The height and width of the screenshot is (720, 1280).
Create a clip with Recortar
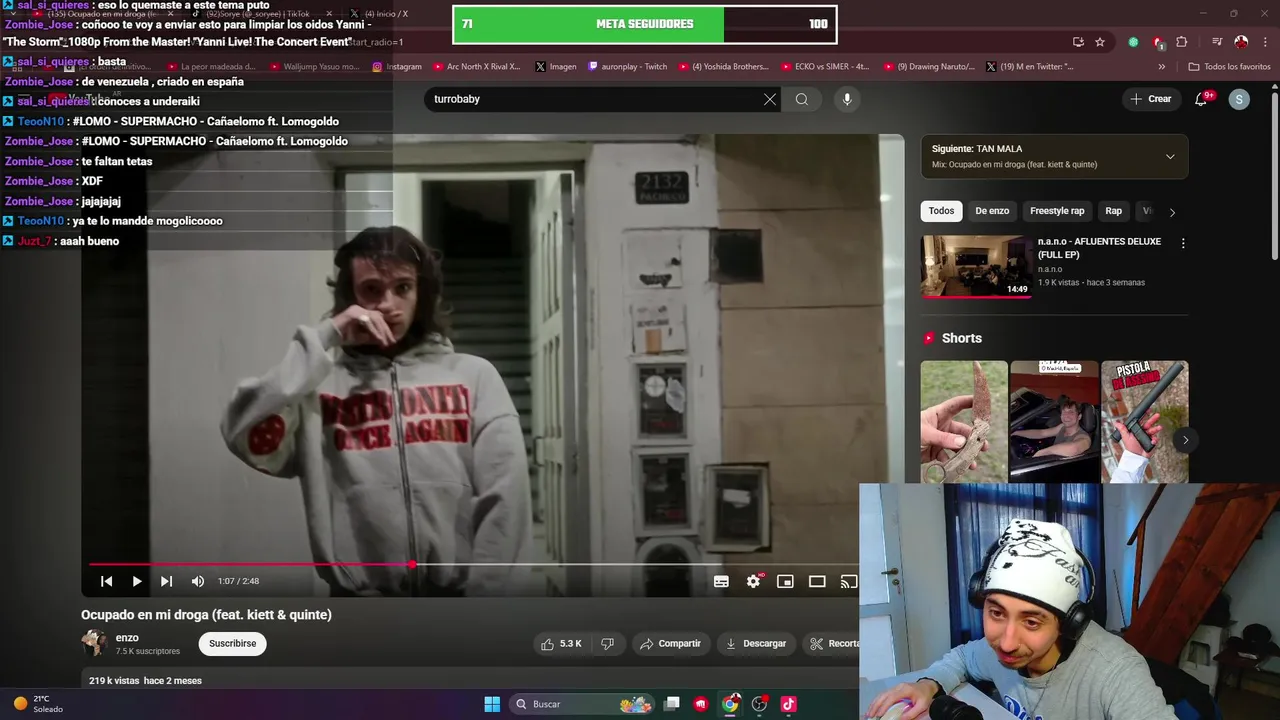(832, 643)
